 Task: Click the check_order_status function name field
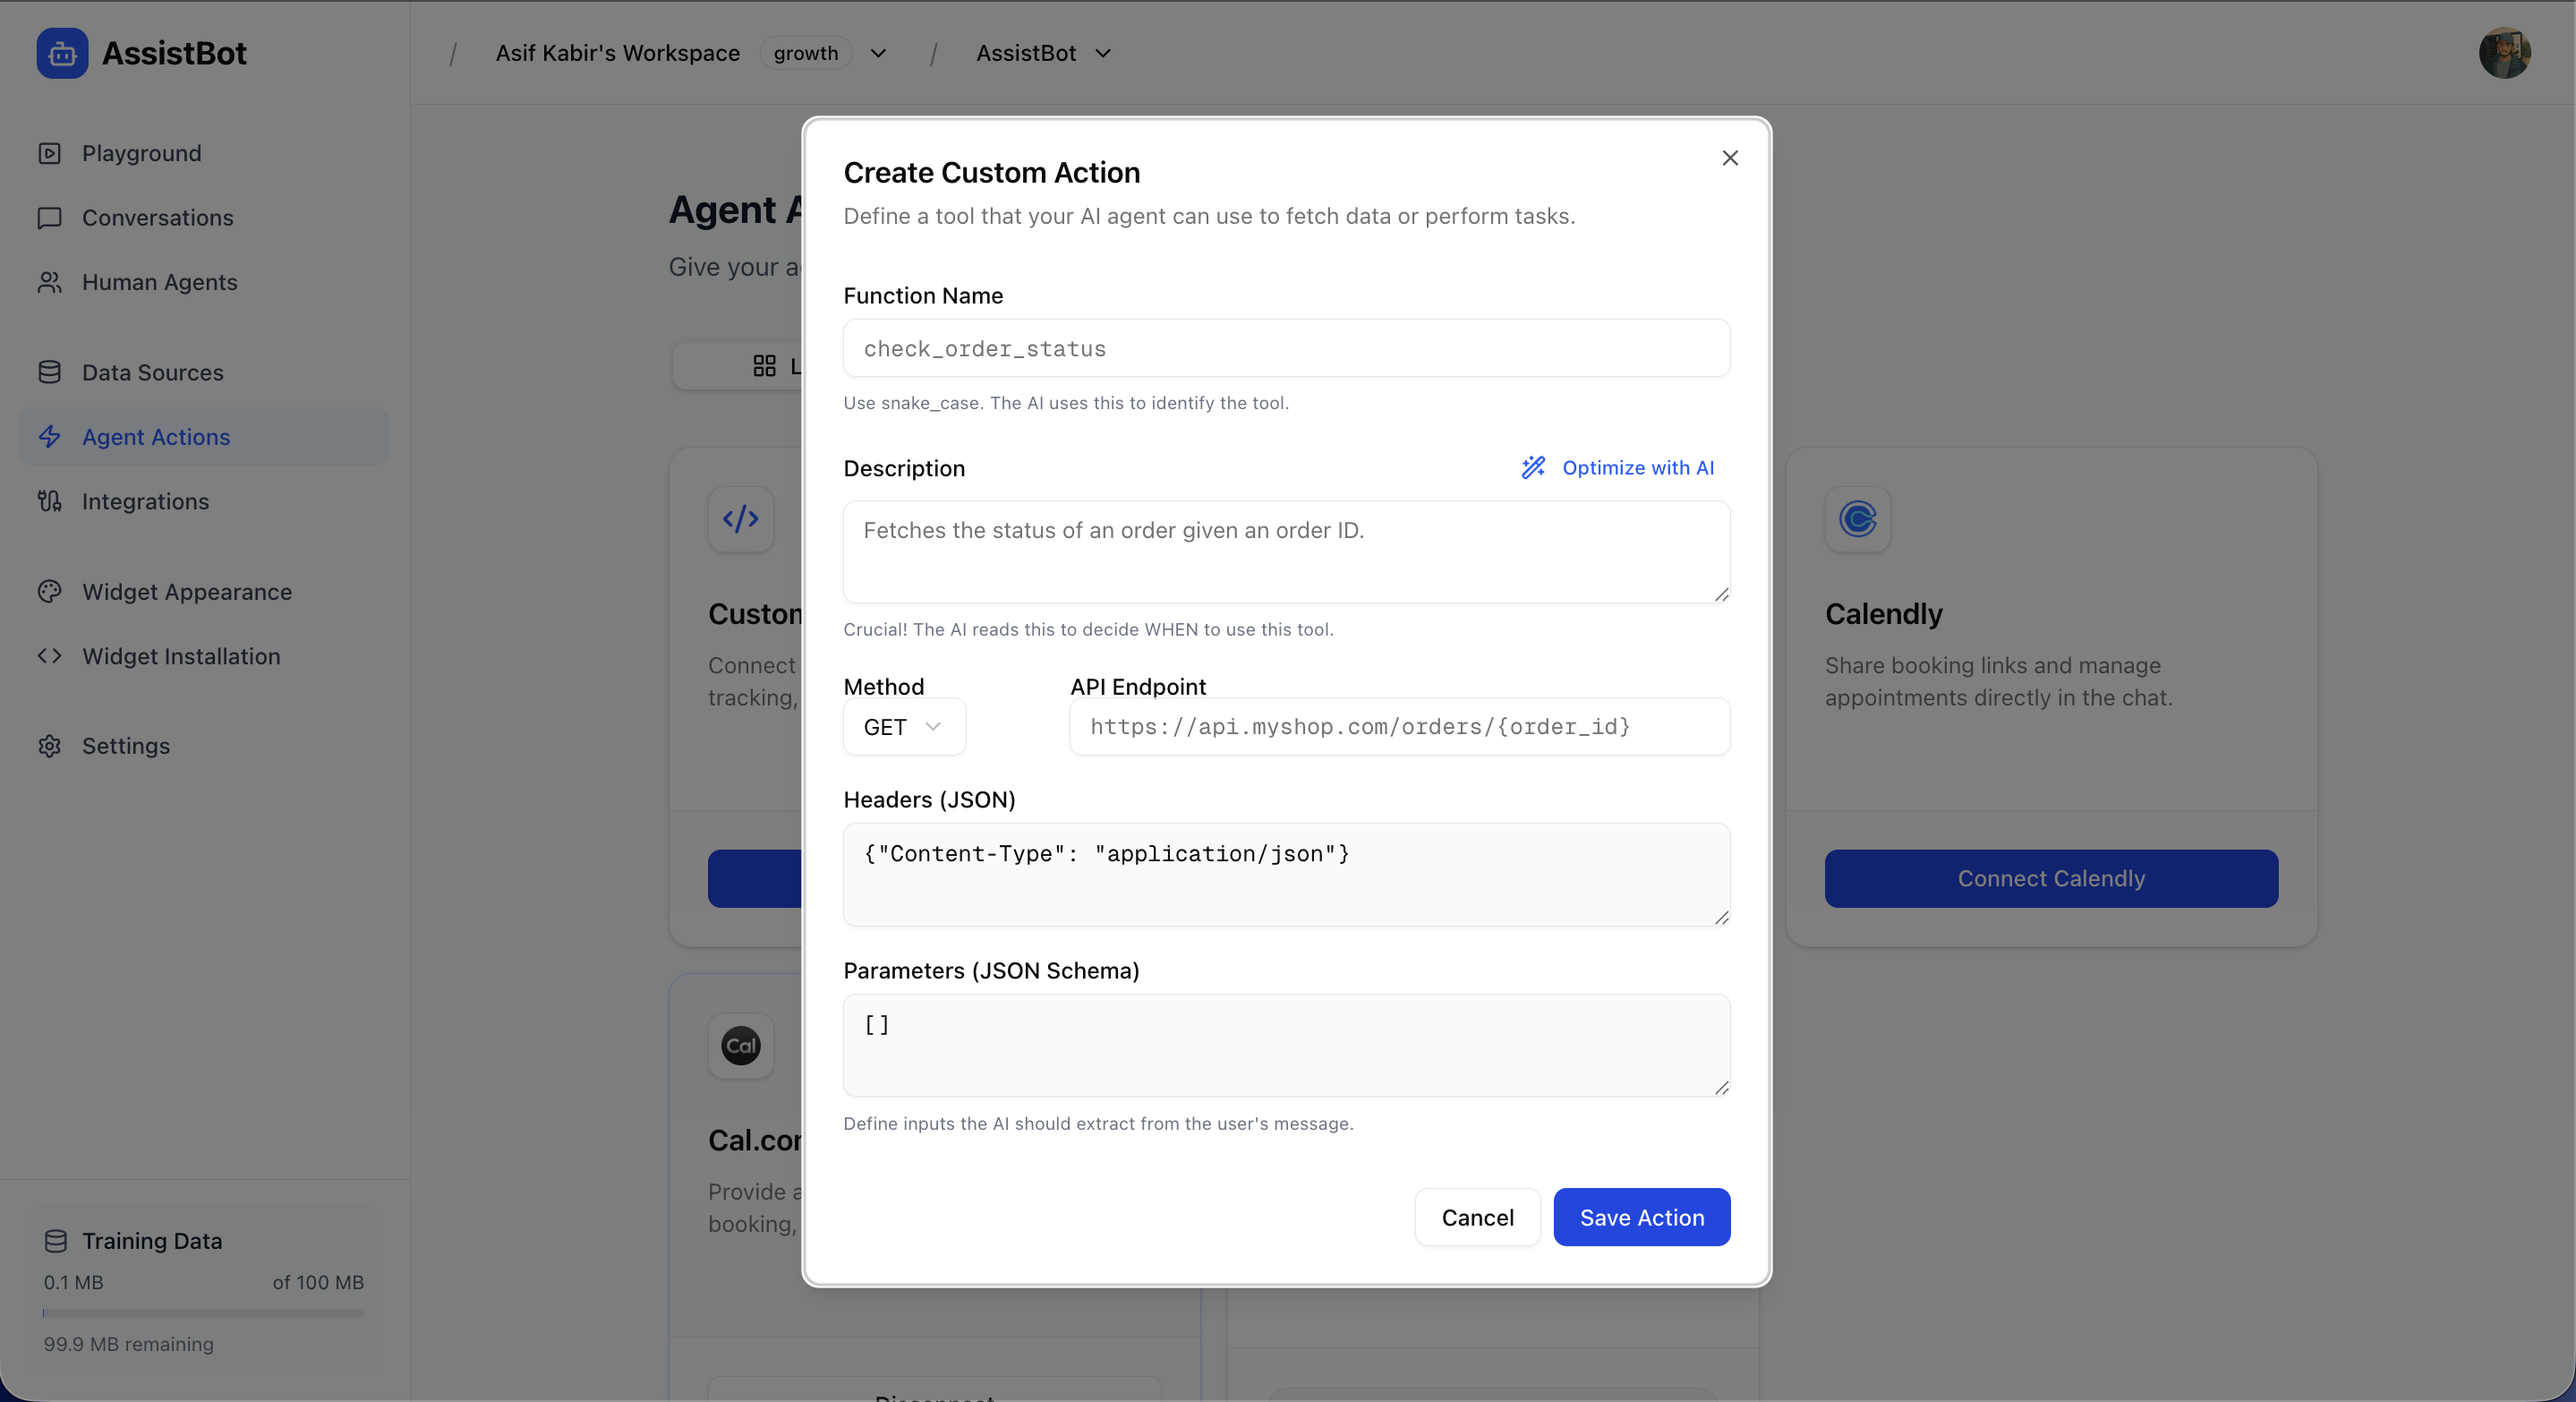[1286, 348]
